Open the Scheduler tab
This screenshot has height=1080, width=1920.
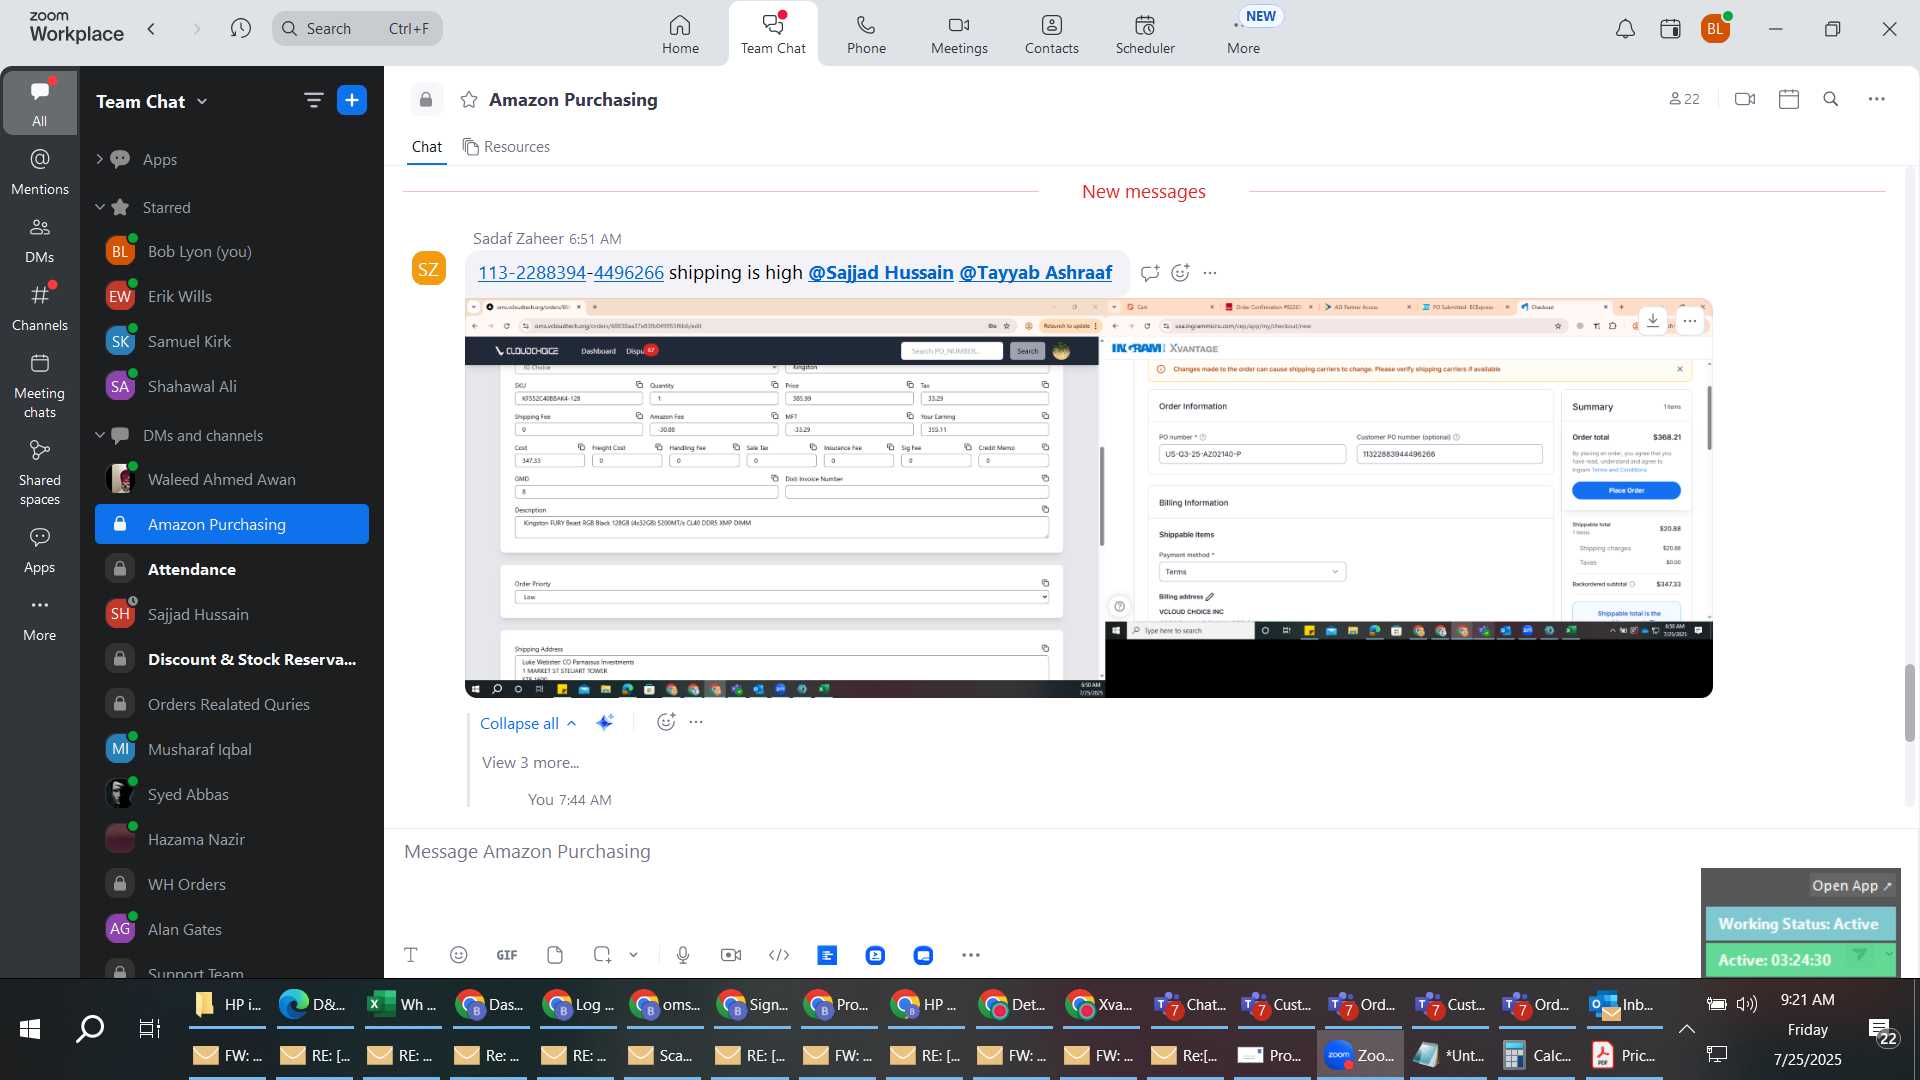click(1145, 34)
